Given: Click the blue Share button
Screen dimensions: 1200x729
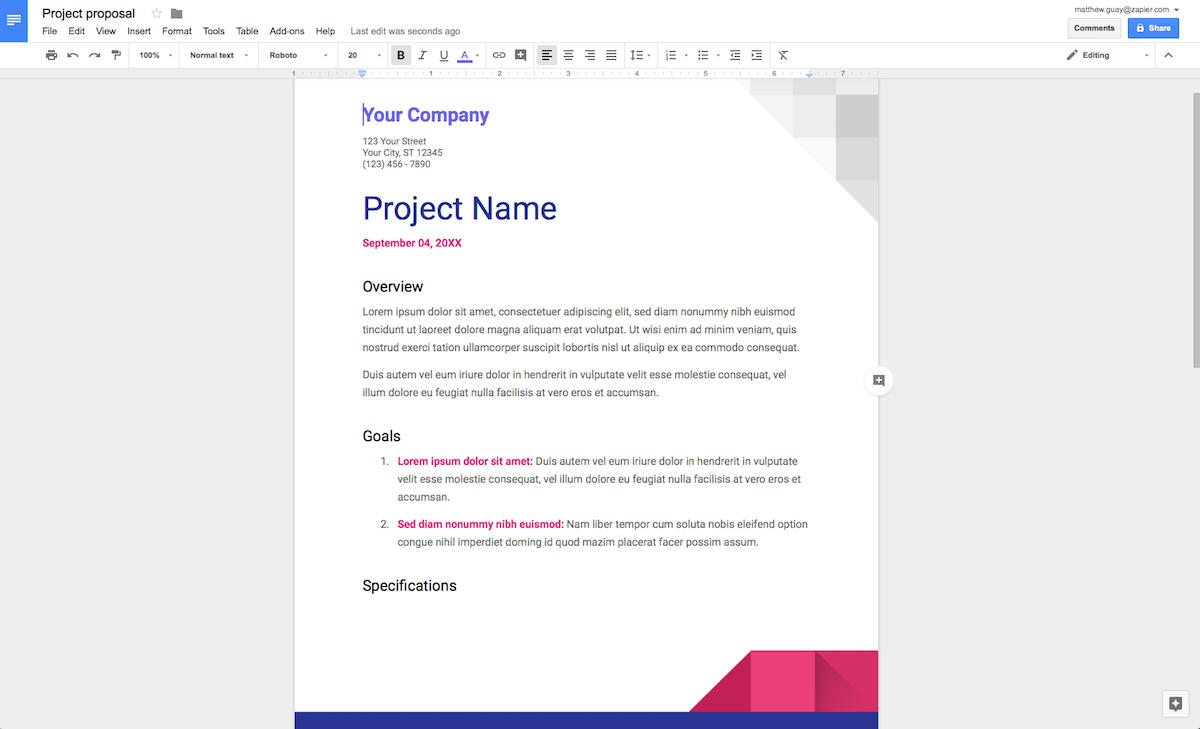Looking at the screenshot, I should coord(1153,28).
